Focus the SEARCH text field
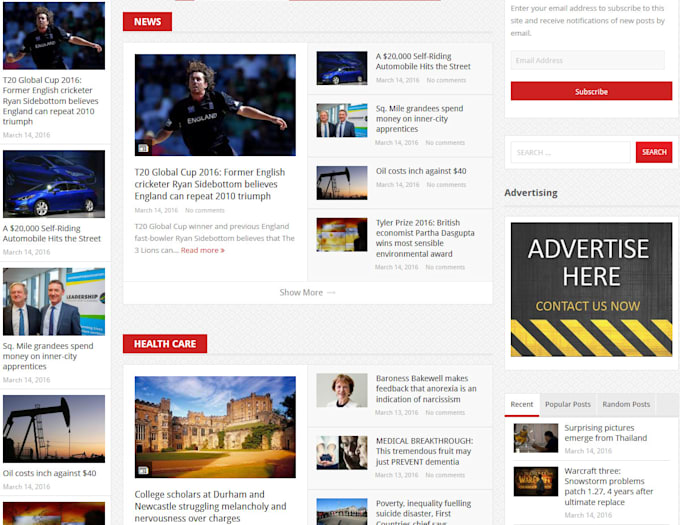680x525 pixels. (570, 152)
